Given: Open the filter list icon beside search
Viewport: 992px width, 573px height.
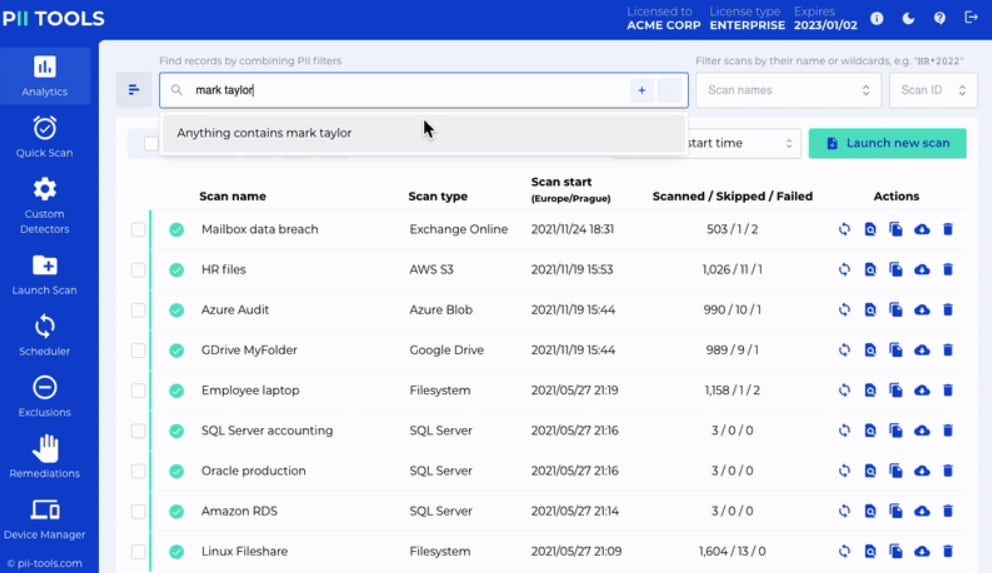Looking at the screenshot, I should tap(134, 90).
